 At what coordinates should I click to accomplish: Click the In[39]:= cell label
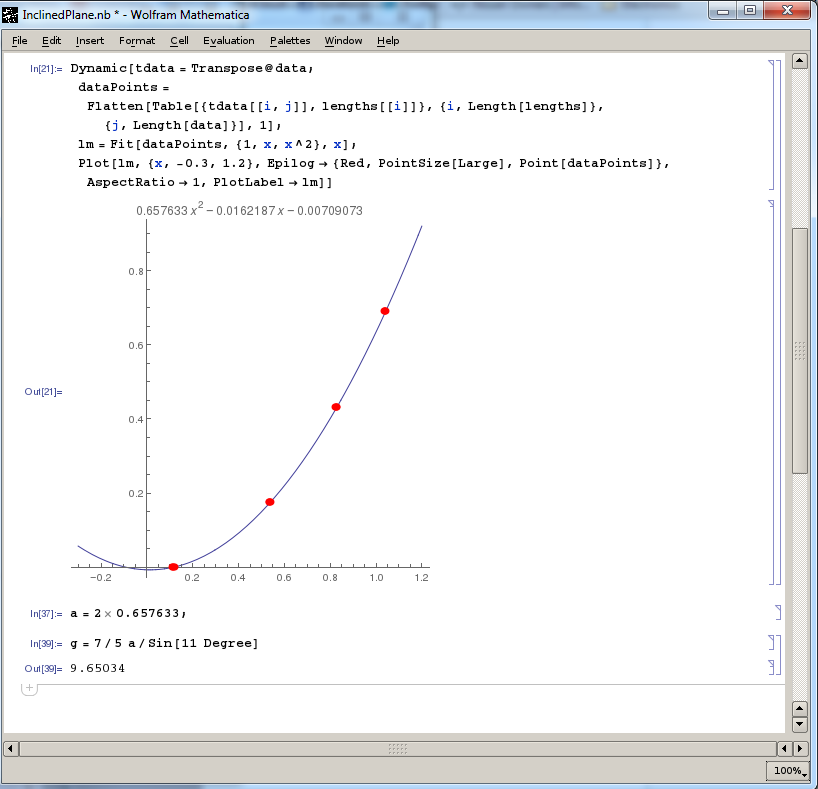pyautogui.click(x=46, y=643)
